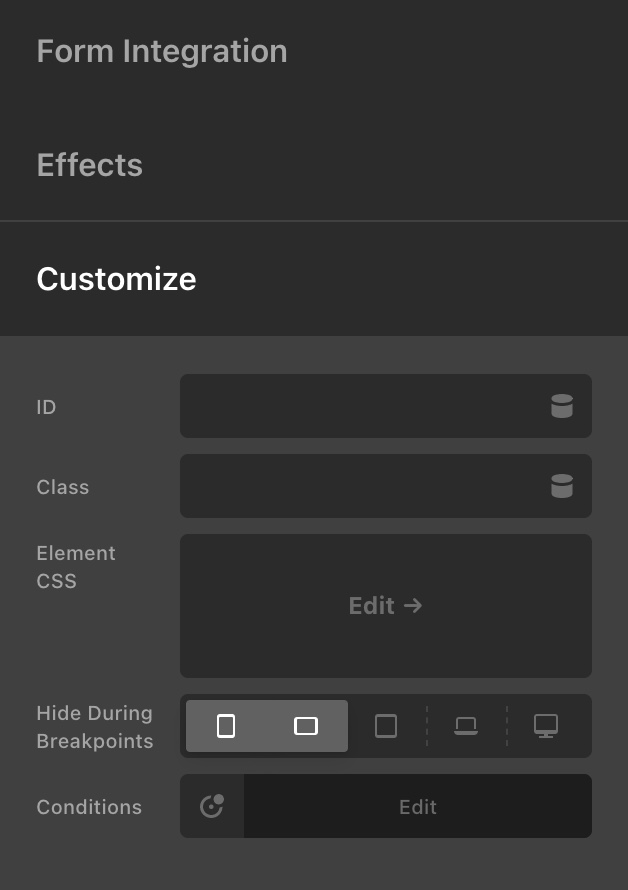Image resolution: width=628 pixels, height=890 pixels.
Task: Open the Element CSS editor via Edit →
Action: click(385, 606)
